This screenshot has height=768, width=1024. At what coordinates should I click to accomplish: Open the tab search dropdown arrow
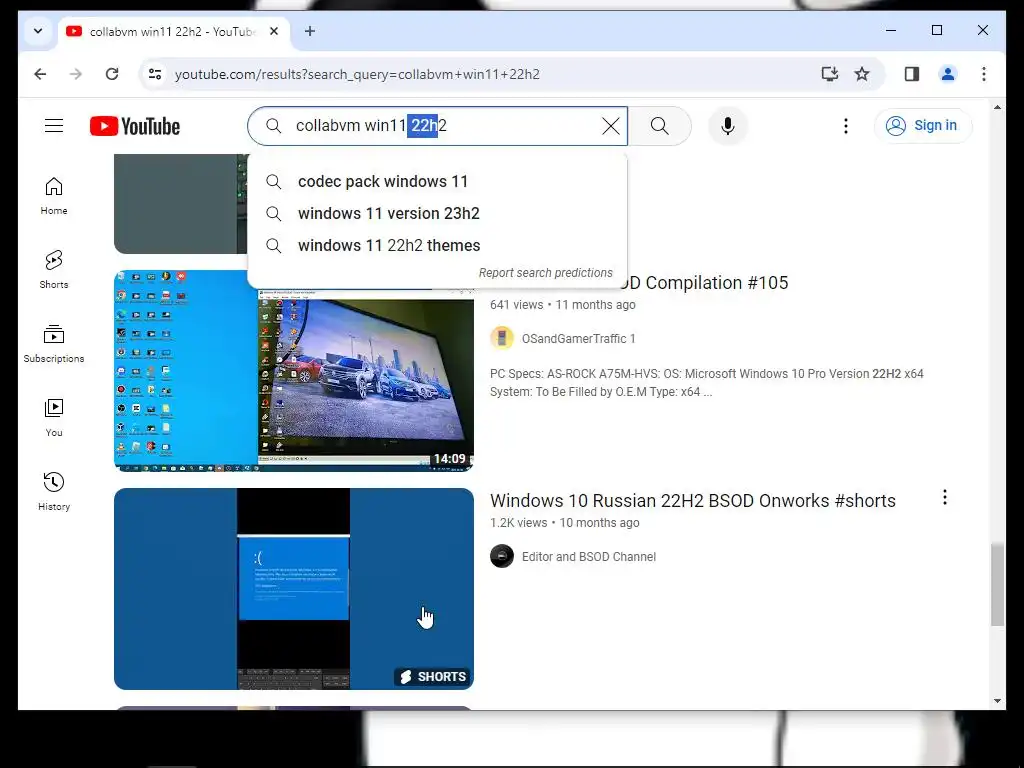[38, 31]
